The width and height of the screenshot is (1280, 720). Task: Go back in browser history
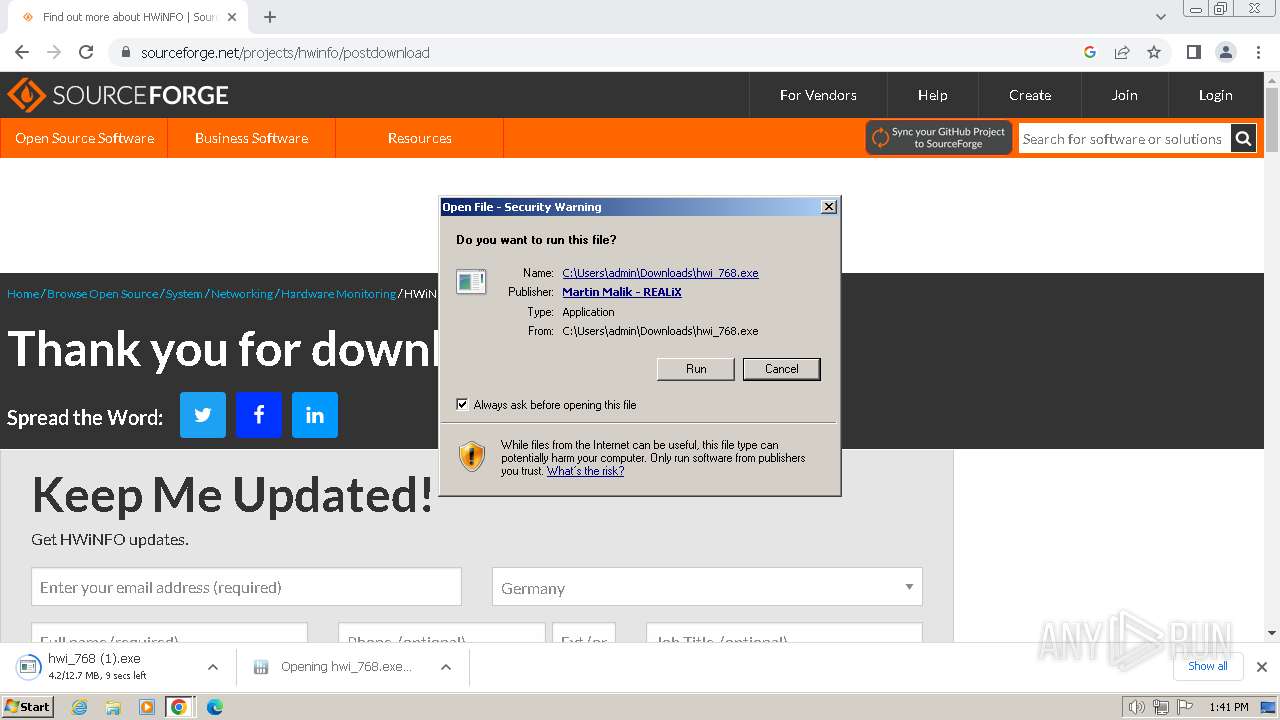click(x=22, y=52)
